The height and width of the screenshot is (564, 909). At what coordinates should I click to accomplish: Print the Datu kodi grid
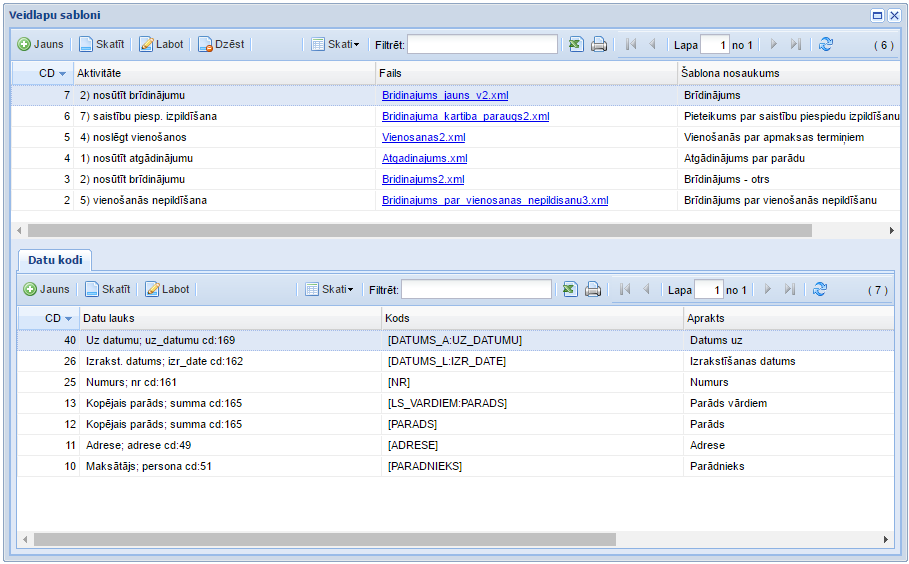point(593,289)
